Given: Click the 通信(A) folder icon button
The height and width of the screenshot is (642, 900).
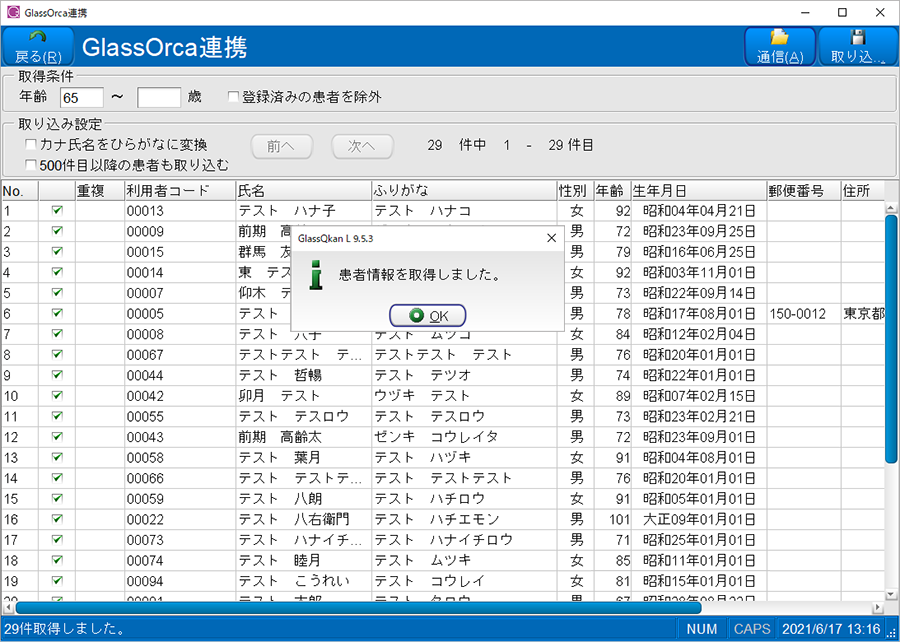Looking at the screenshot, I should (x=779, y=46).
